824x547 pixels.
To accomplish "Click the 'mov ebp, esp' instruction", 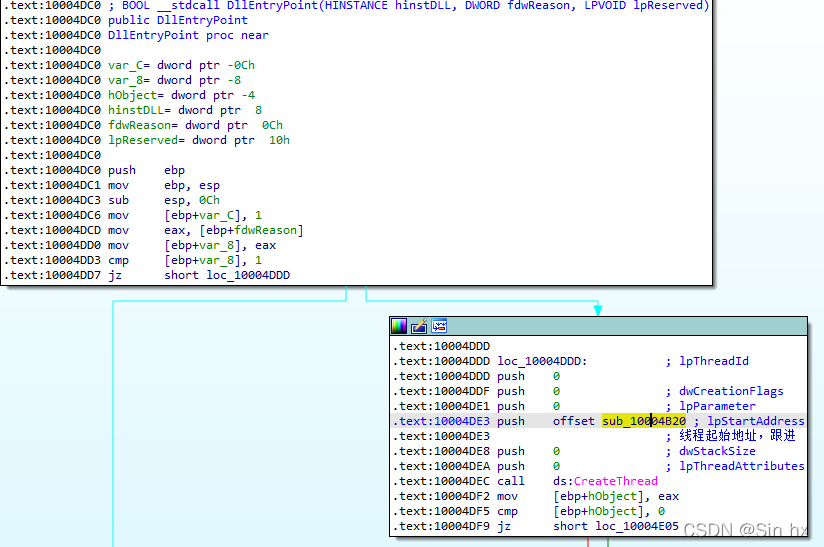I will tap(164, 185).
